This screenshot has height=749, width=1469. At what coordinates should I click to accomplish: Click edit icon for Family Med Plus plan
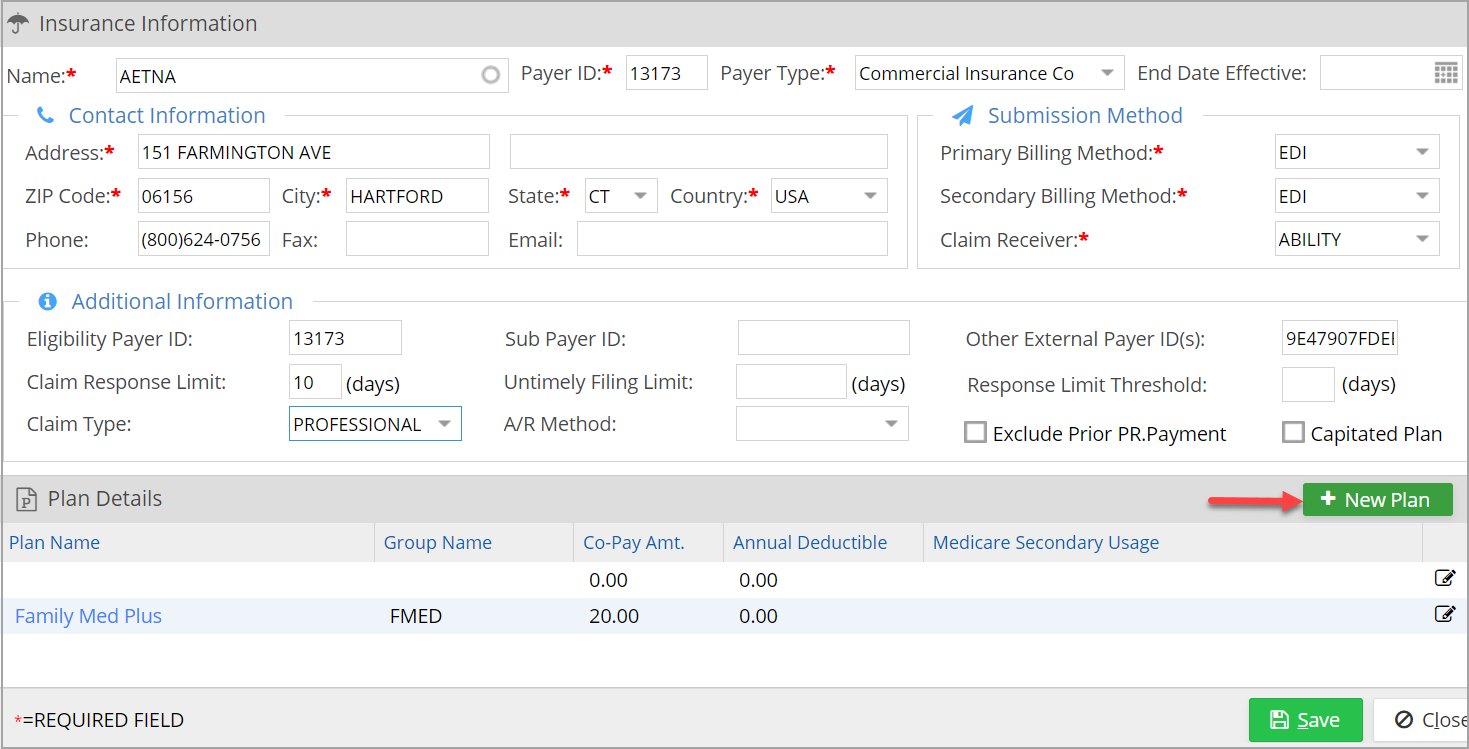pos(1444,614)
